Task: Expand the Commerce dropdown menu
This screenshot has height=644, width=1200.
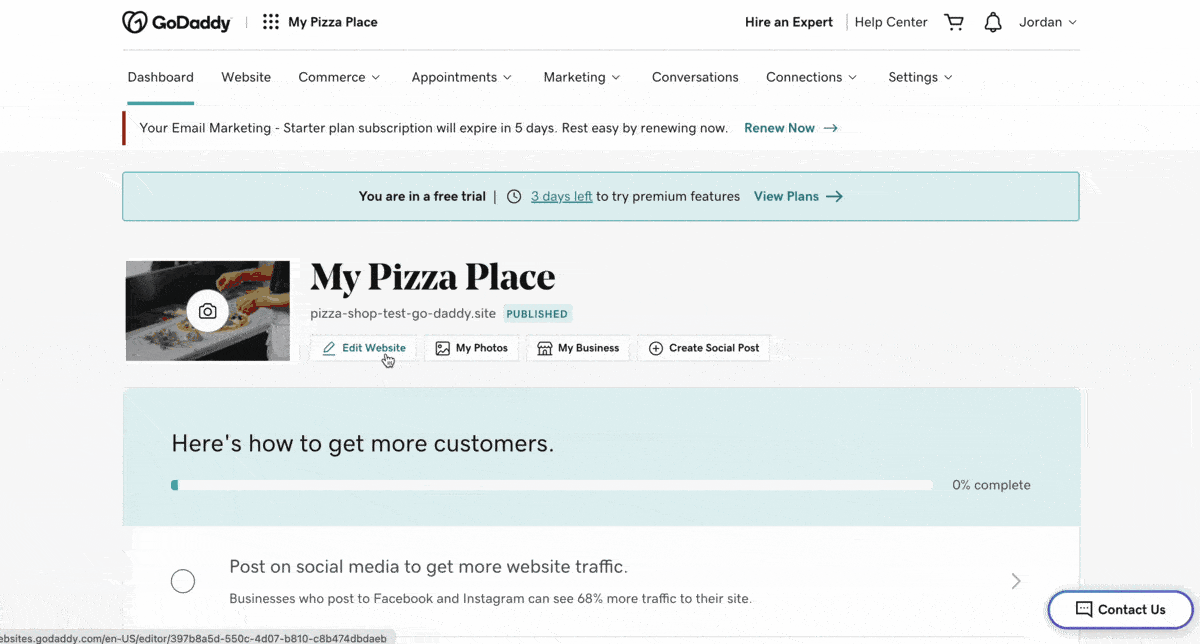Action: click(x=339, y=77)
